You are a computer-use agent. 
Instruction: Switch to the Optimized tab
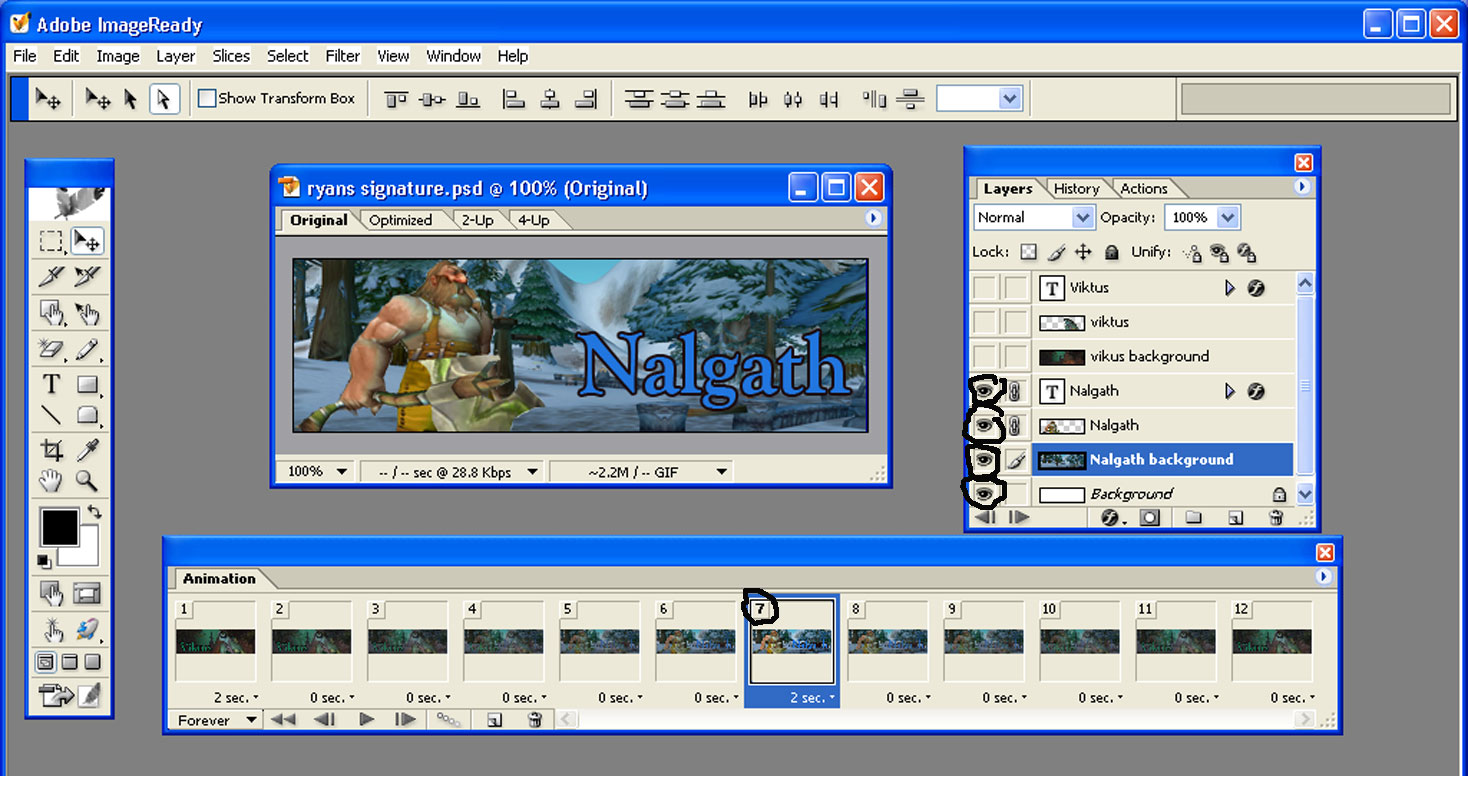coord(400,220)
